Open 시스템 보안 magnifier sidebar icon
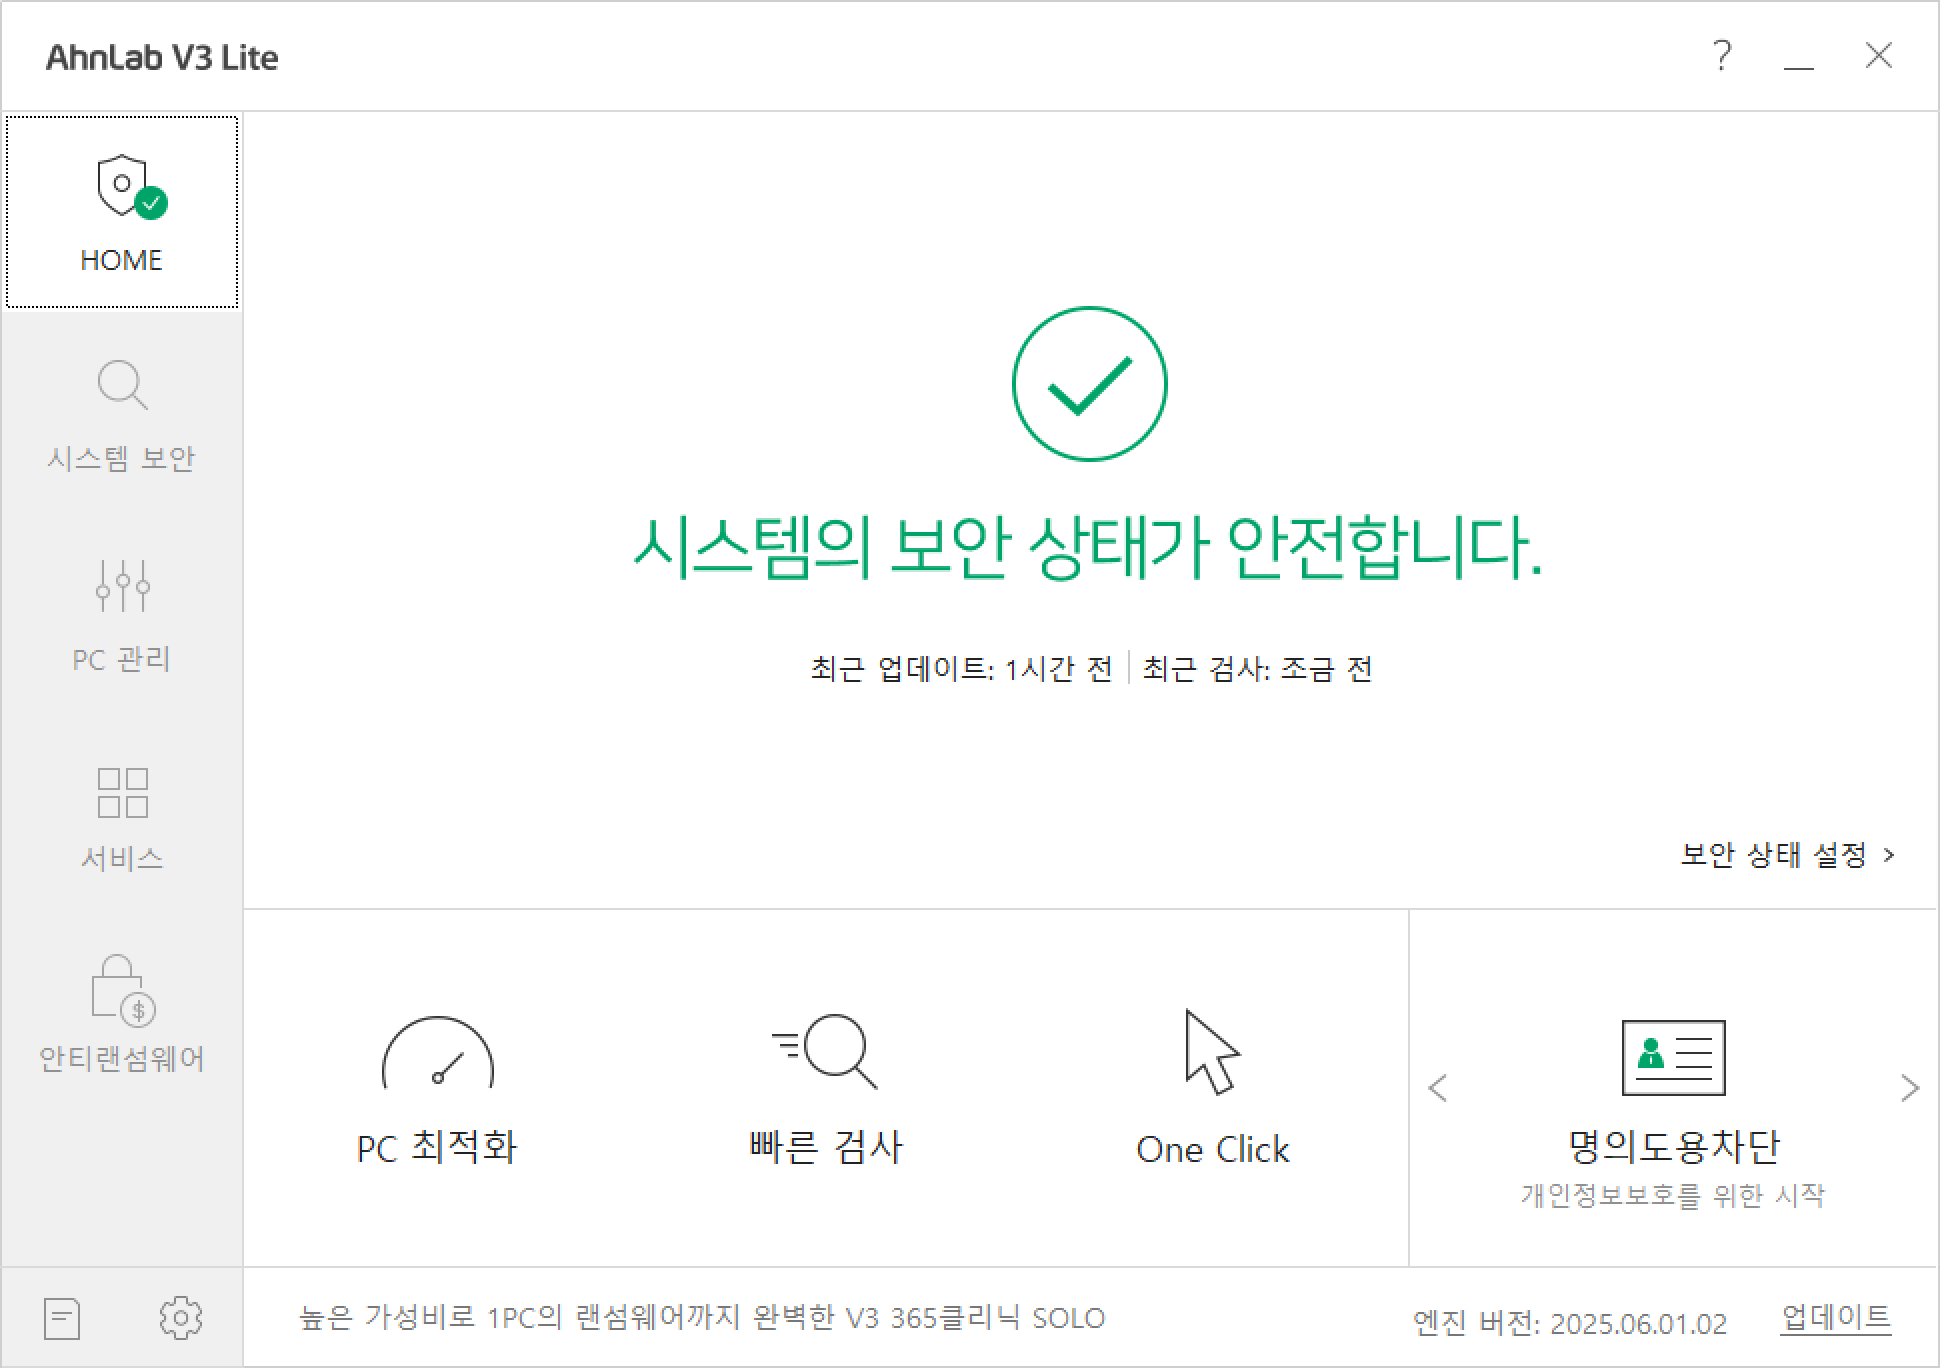 point(122,386)
